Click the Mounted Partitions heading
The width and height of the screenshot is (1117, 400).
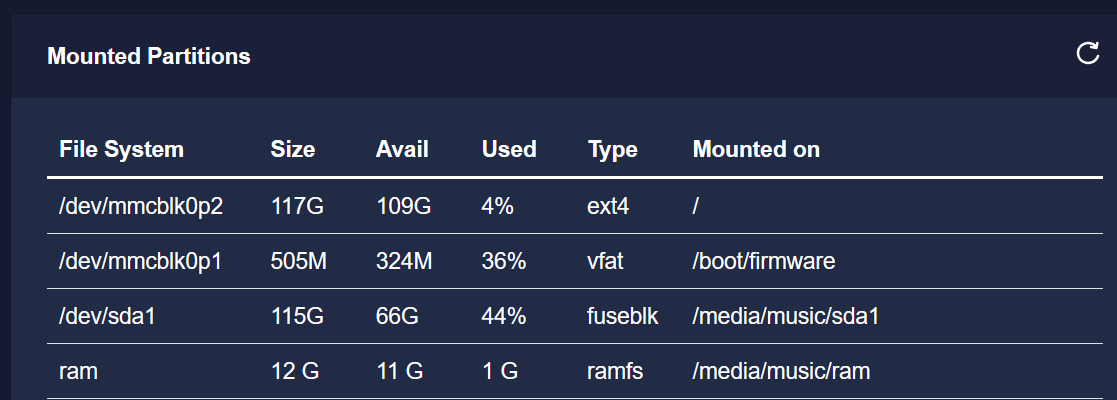(x=149, y=56)
